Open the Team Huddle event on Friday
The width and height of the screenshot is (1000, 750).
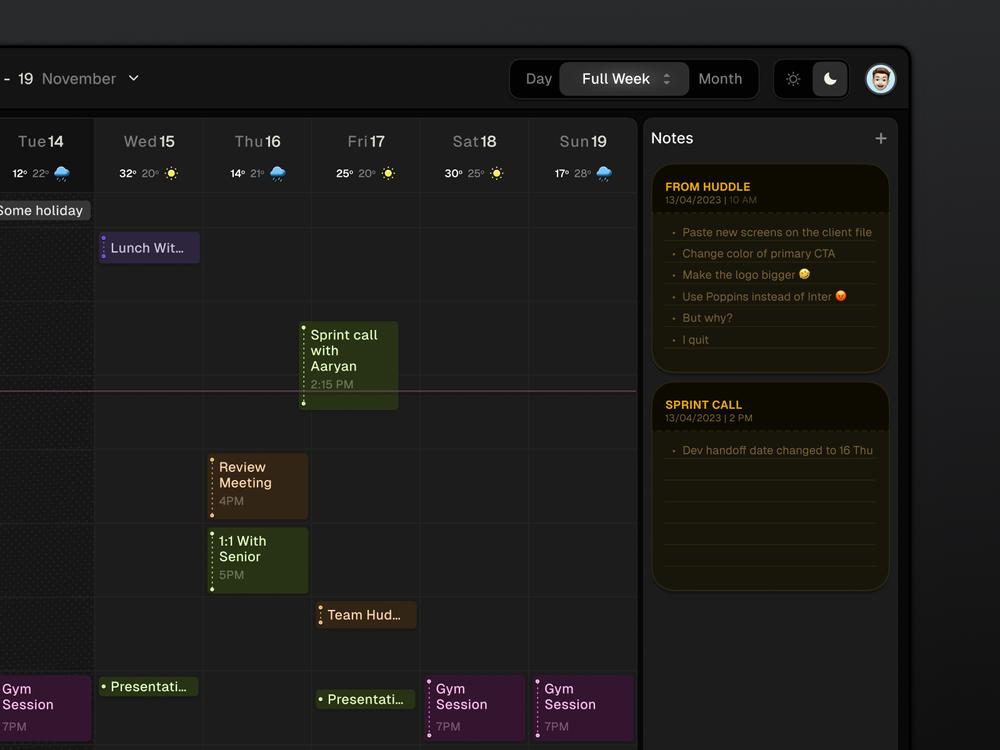click(x=365, y=615)
